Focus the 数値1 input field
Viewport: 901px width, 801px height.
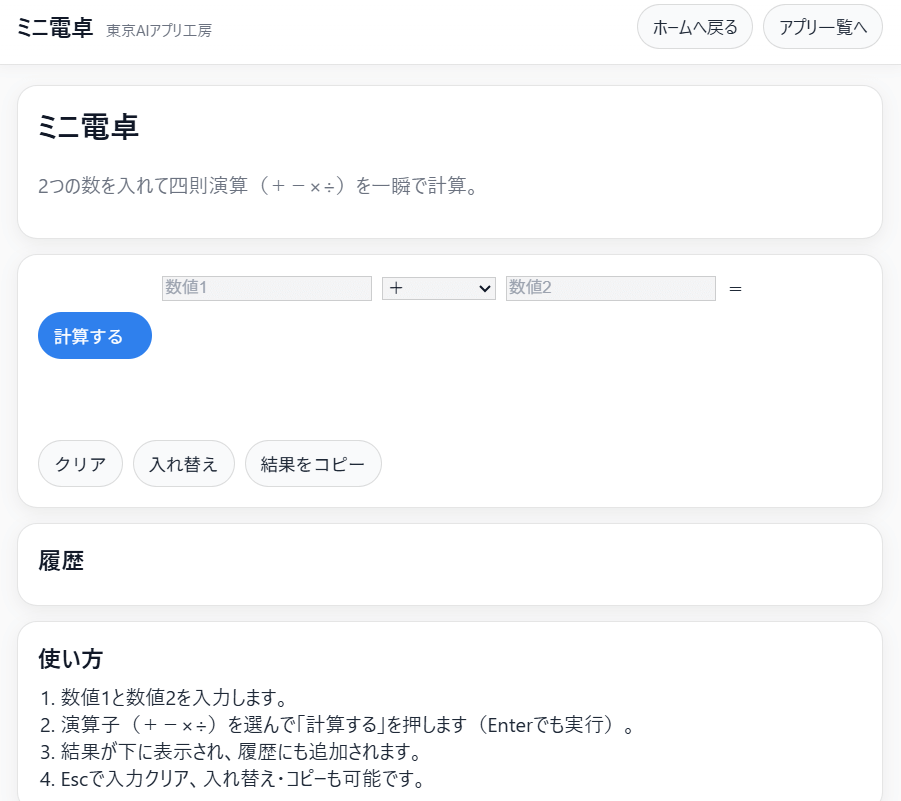pos(266,288)
